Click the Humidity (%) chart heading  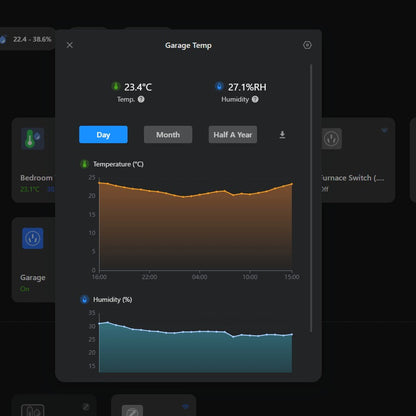click(x=112, y=299)
